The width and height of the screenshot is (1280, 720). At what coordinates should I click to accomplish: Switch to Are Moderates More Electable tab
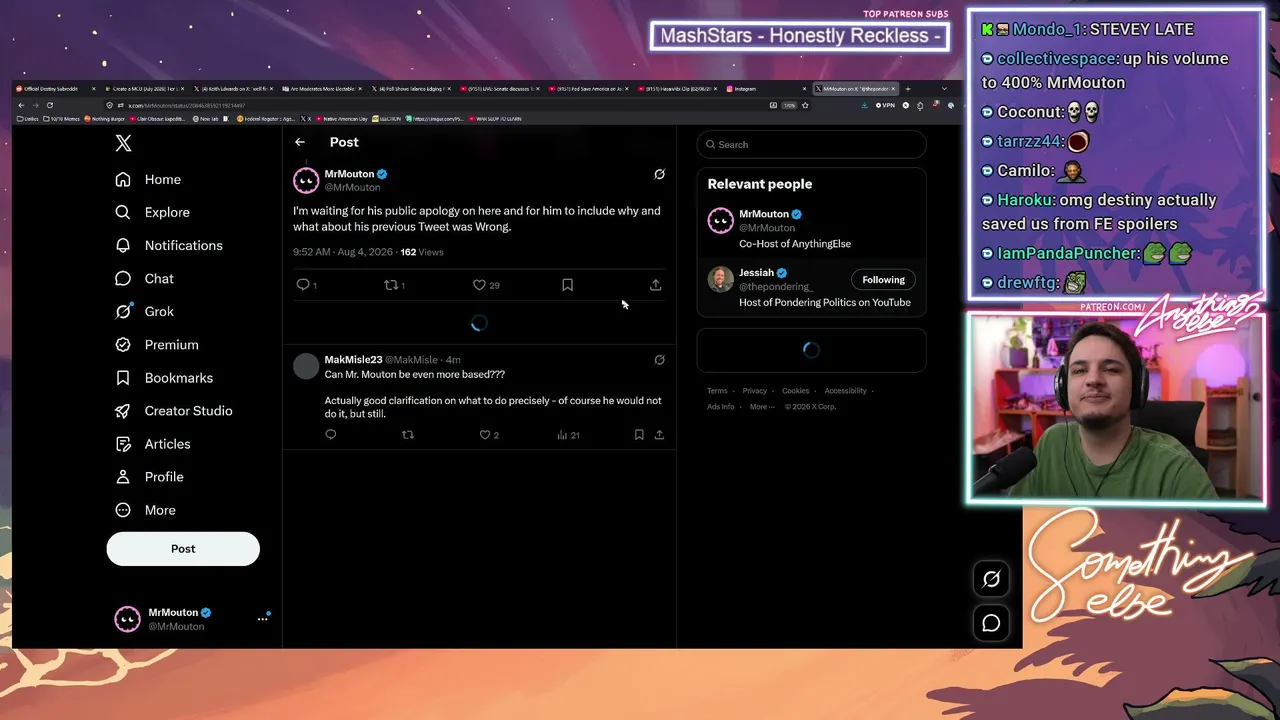[322, 89]
